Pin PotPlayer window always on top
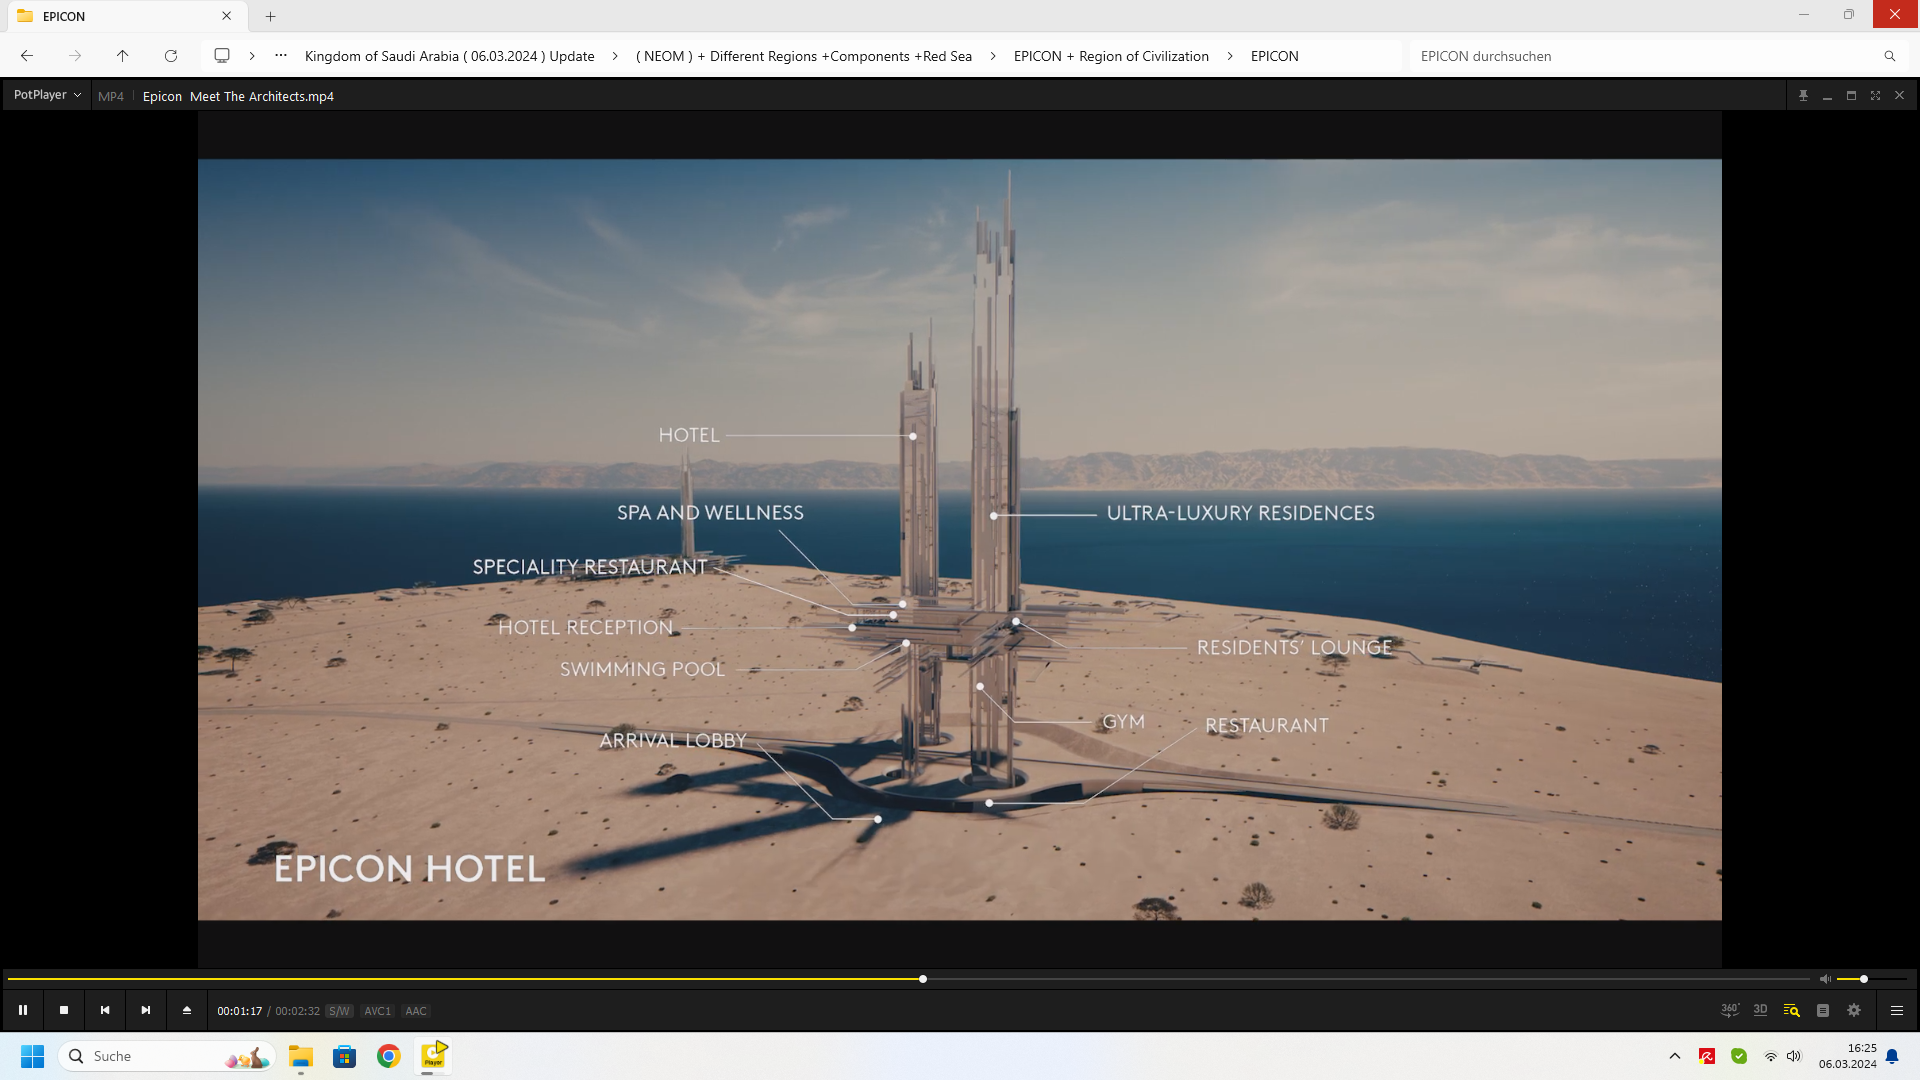Viewport: 1920px width, 1080px height. click(1803, 95)
